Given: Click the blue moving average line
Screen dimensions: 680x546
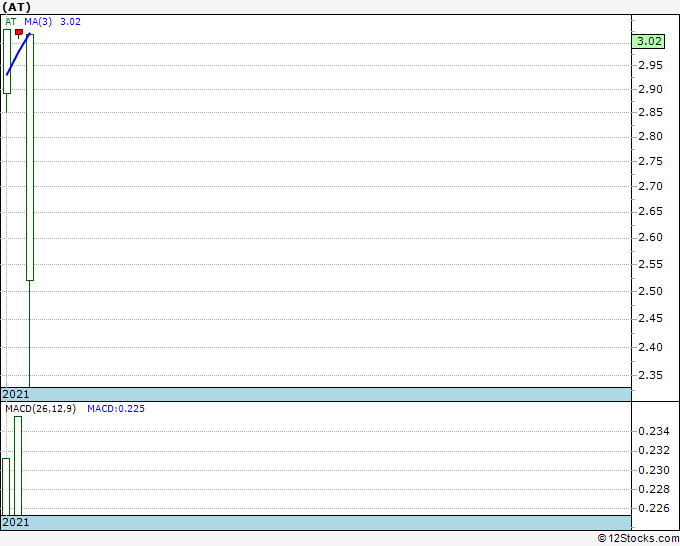Looking at the screenshot, I should [18, 54].
